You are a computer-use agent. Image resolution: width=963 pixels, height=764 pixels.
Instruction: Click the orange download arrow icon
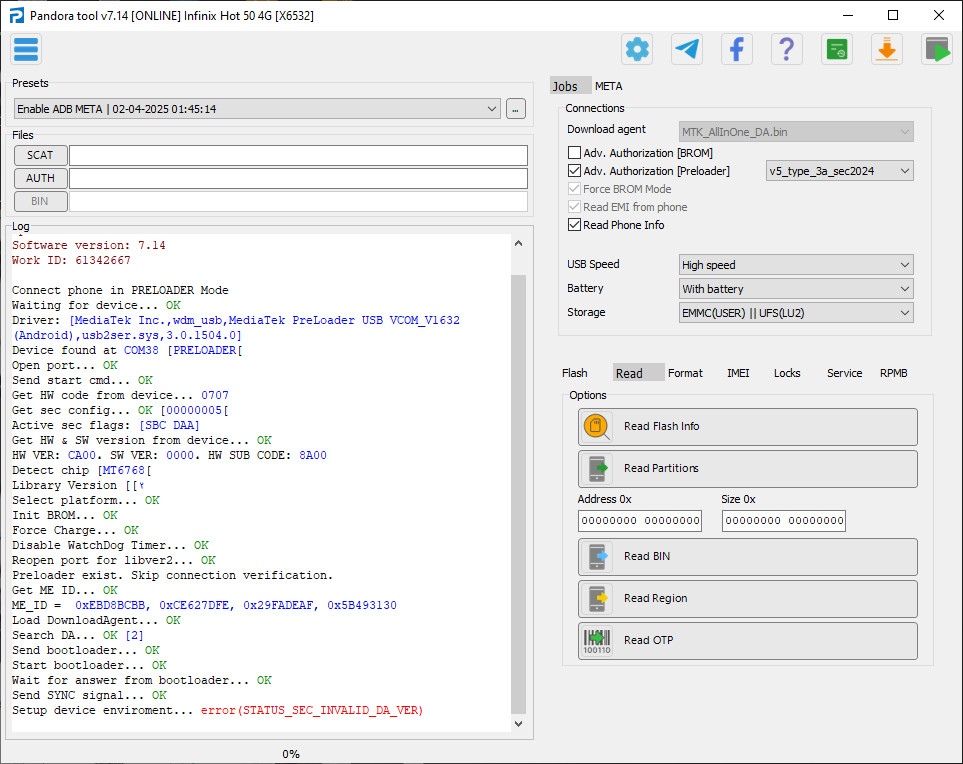pos(887,49)
